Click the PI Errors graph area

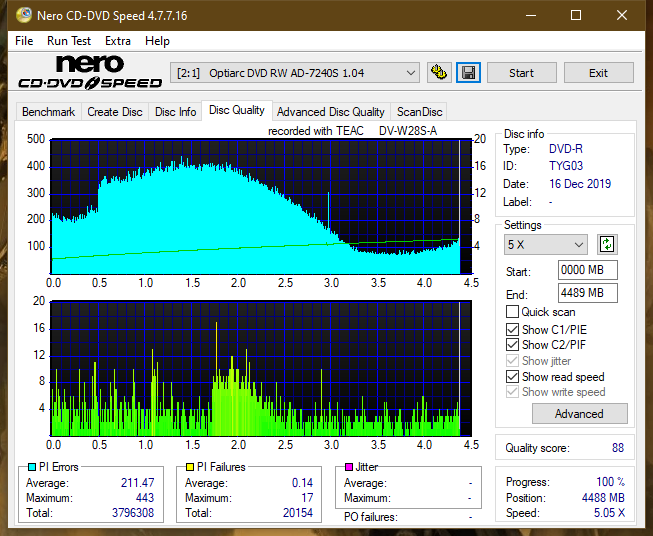pyautogui.click(x=261, y=207)
